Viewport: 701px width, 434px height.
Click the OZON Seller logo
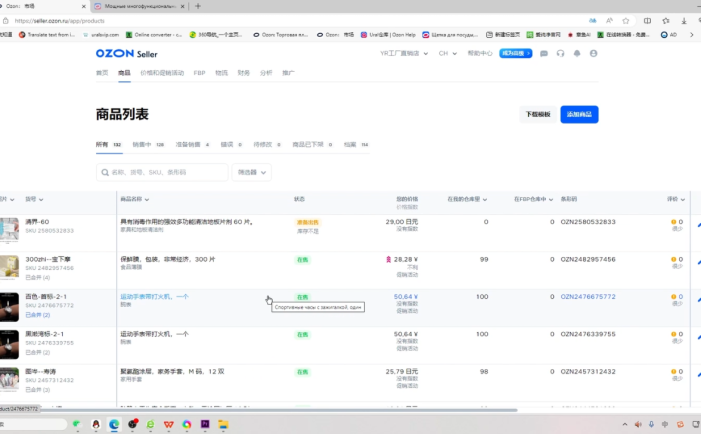tap(127, 54)
